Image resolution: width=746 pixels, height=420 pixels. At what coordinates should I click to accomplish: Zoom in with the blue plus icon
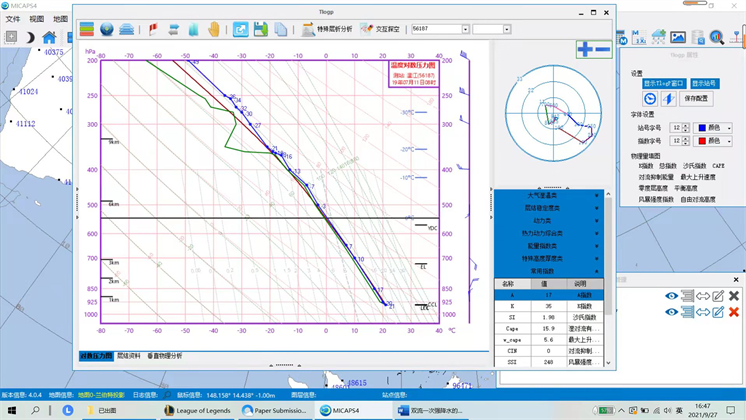pyautogui.click(x=584, y=49)
